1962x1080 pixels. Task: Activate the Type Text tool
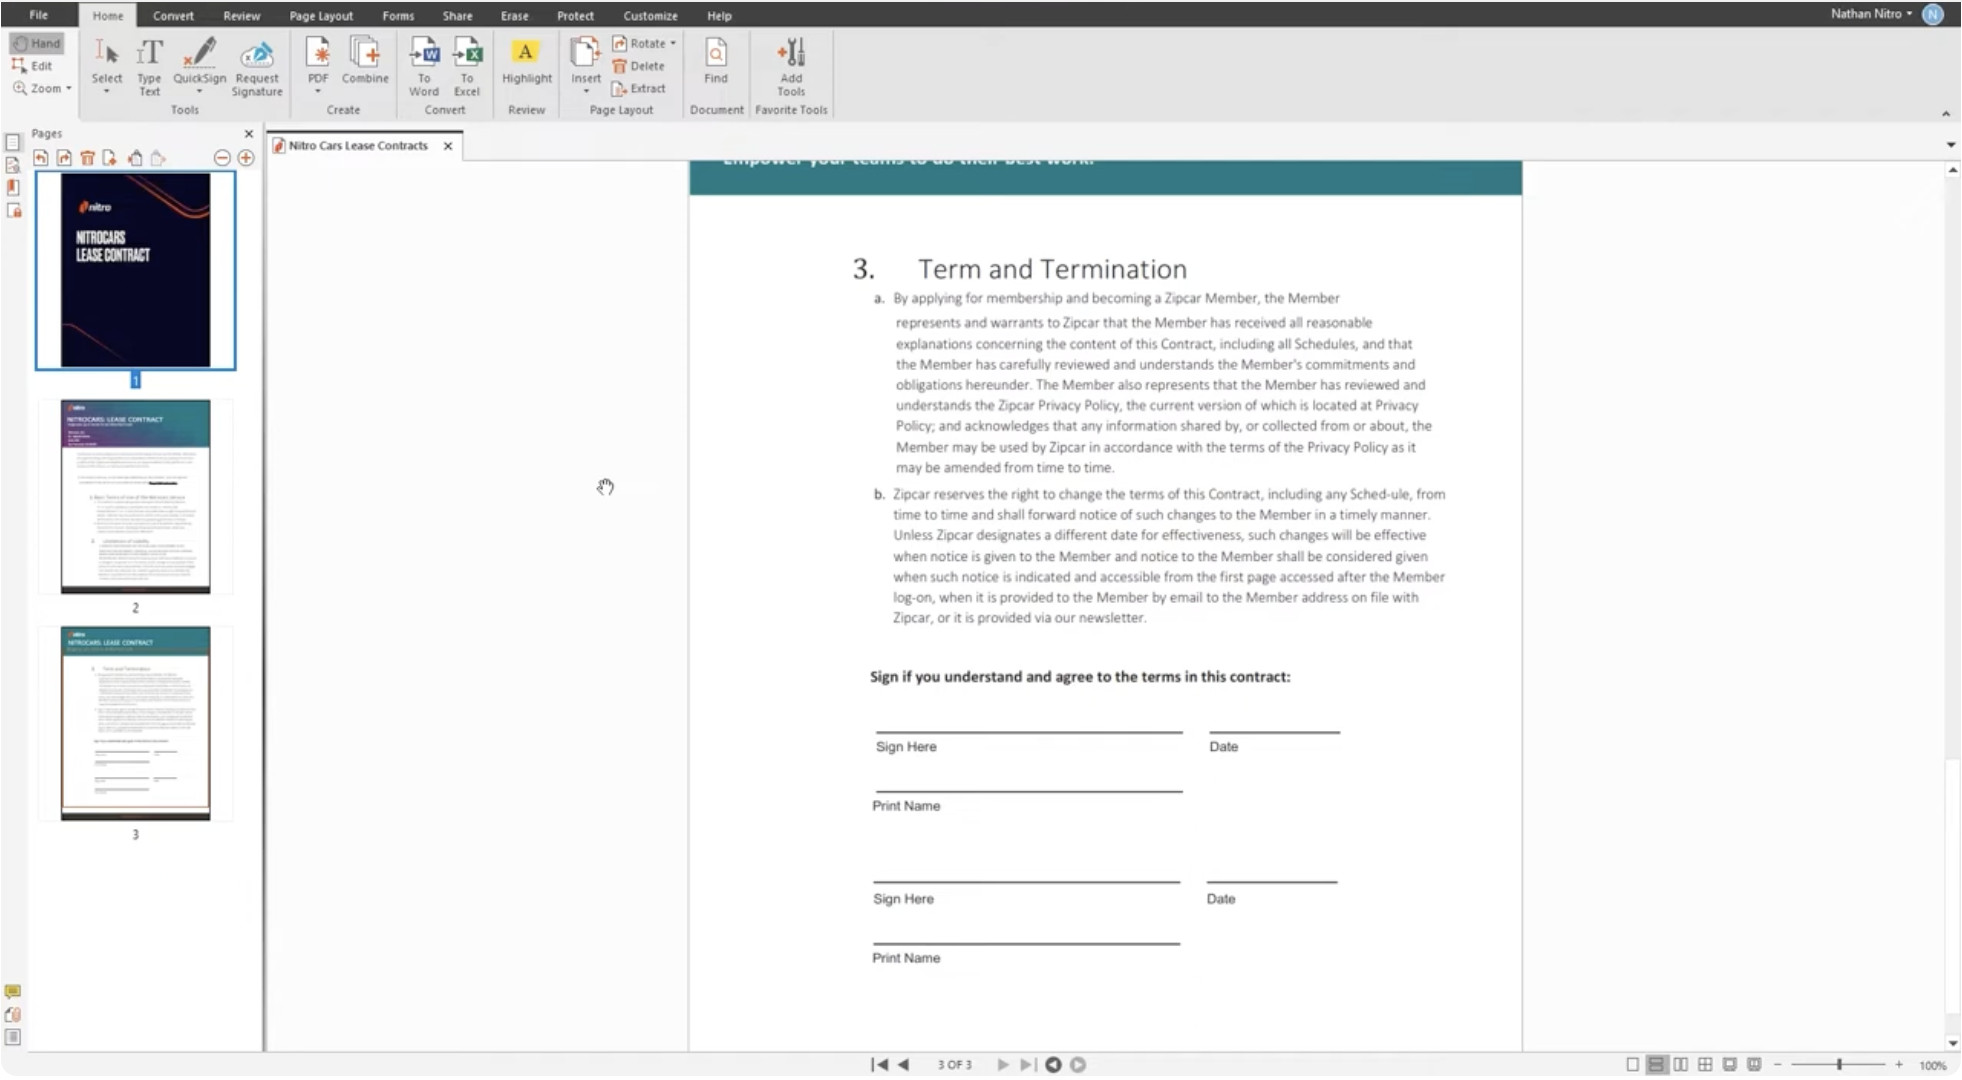coord(149,66)
